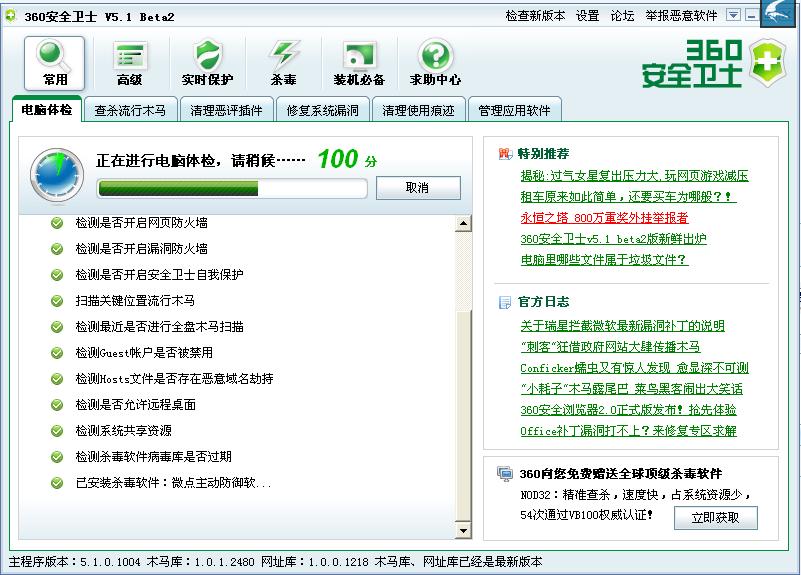Click check icon beside 检测是否开启安全卫士自我保护
The image size is (801, 575).
[x=57, y=275]
